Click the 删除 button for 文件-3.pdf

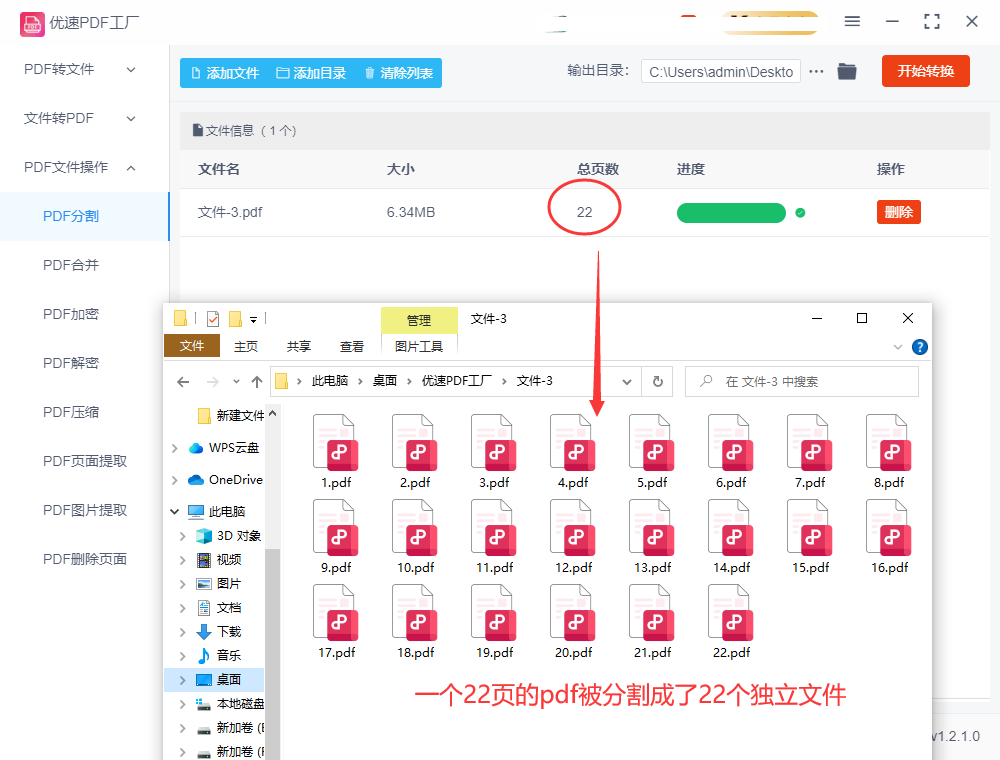coord(899,212)
